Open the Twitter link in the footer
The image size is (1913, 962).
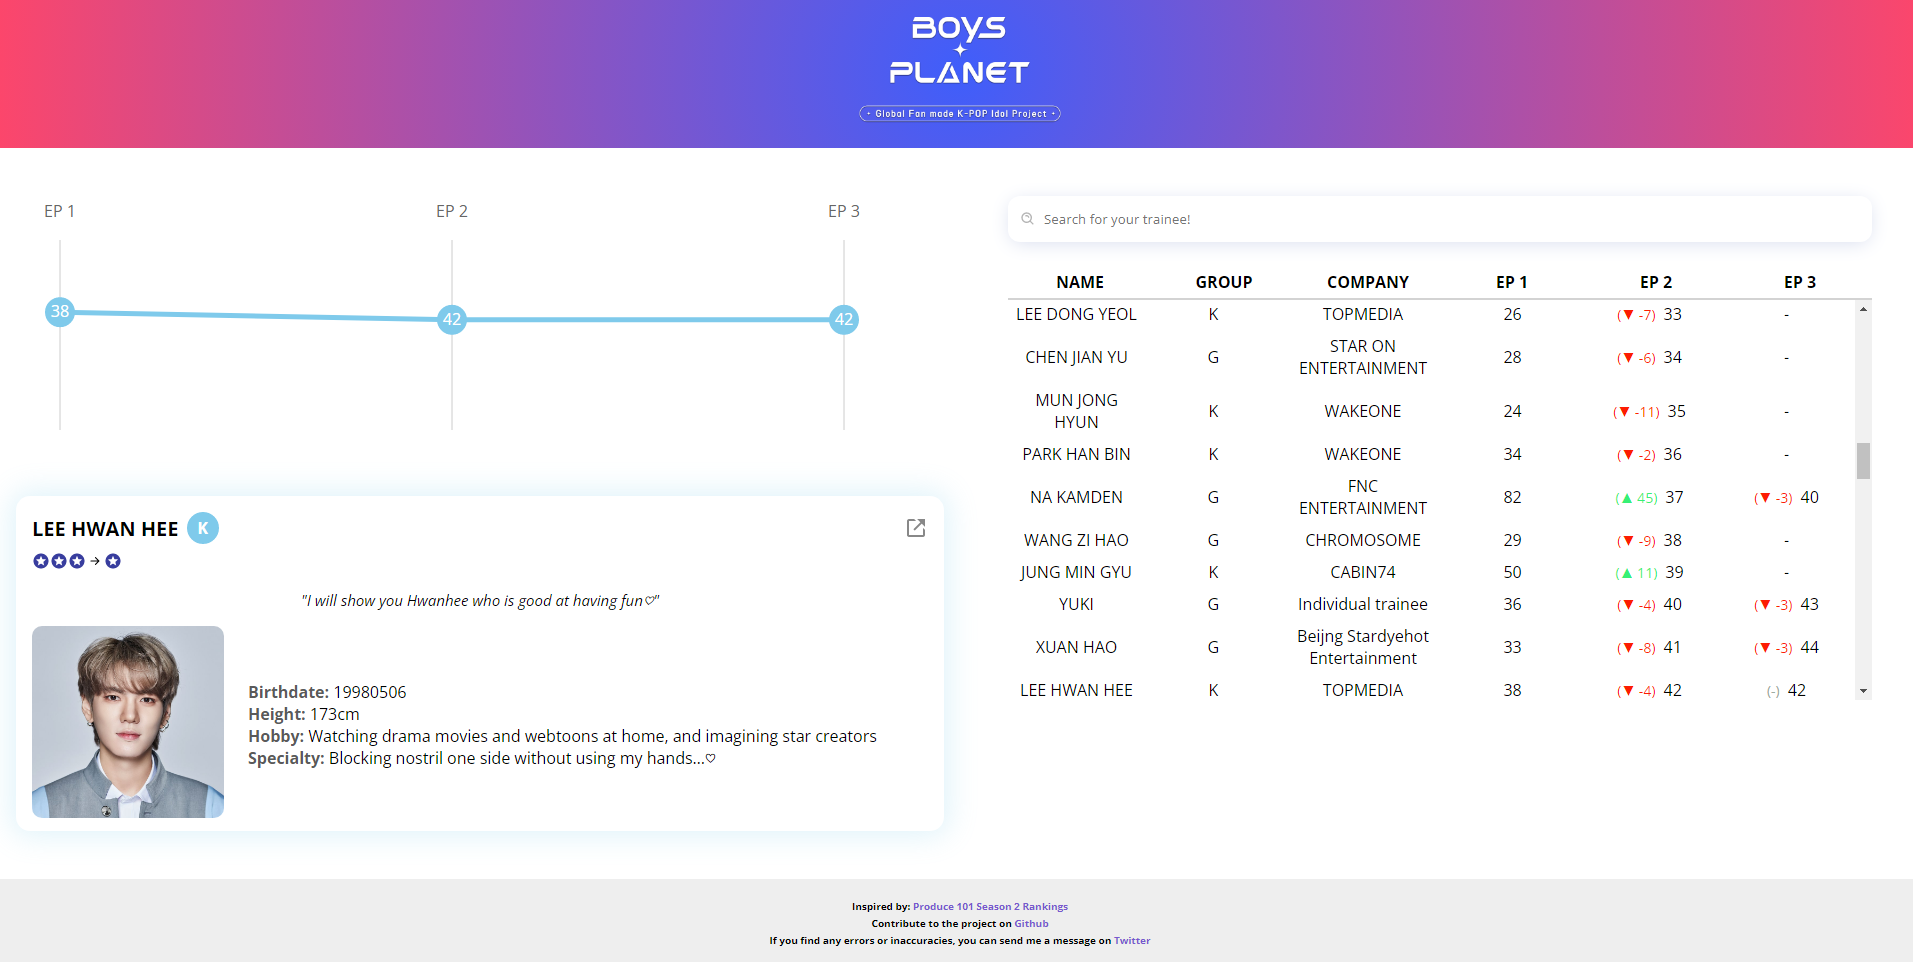point(1132,940)
